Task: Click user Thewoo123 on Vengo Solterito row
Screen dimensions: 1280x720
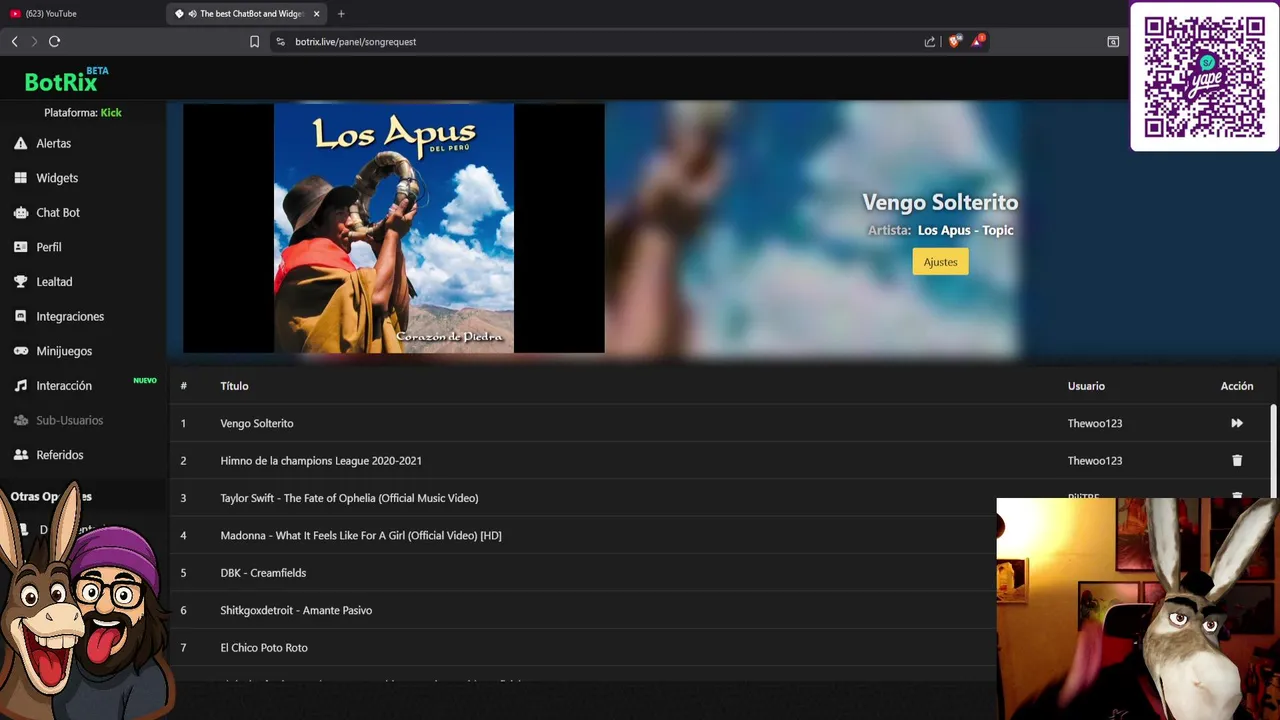Action: (1094, 423)
